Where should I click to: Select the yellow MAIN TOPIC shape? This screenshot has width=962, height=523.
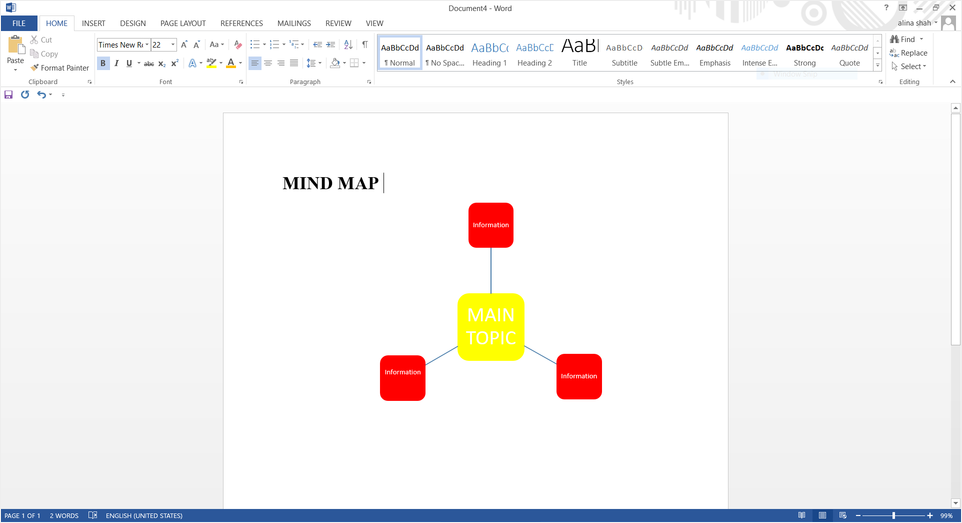491,327
